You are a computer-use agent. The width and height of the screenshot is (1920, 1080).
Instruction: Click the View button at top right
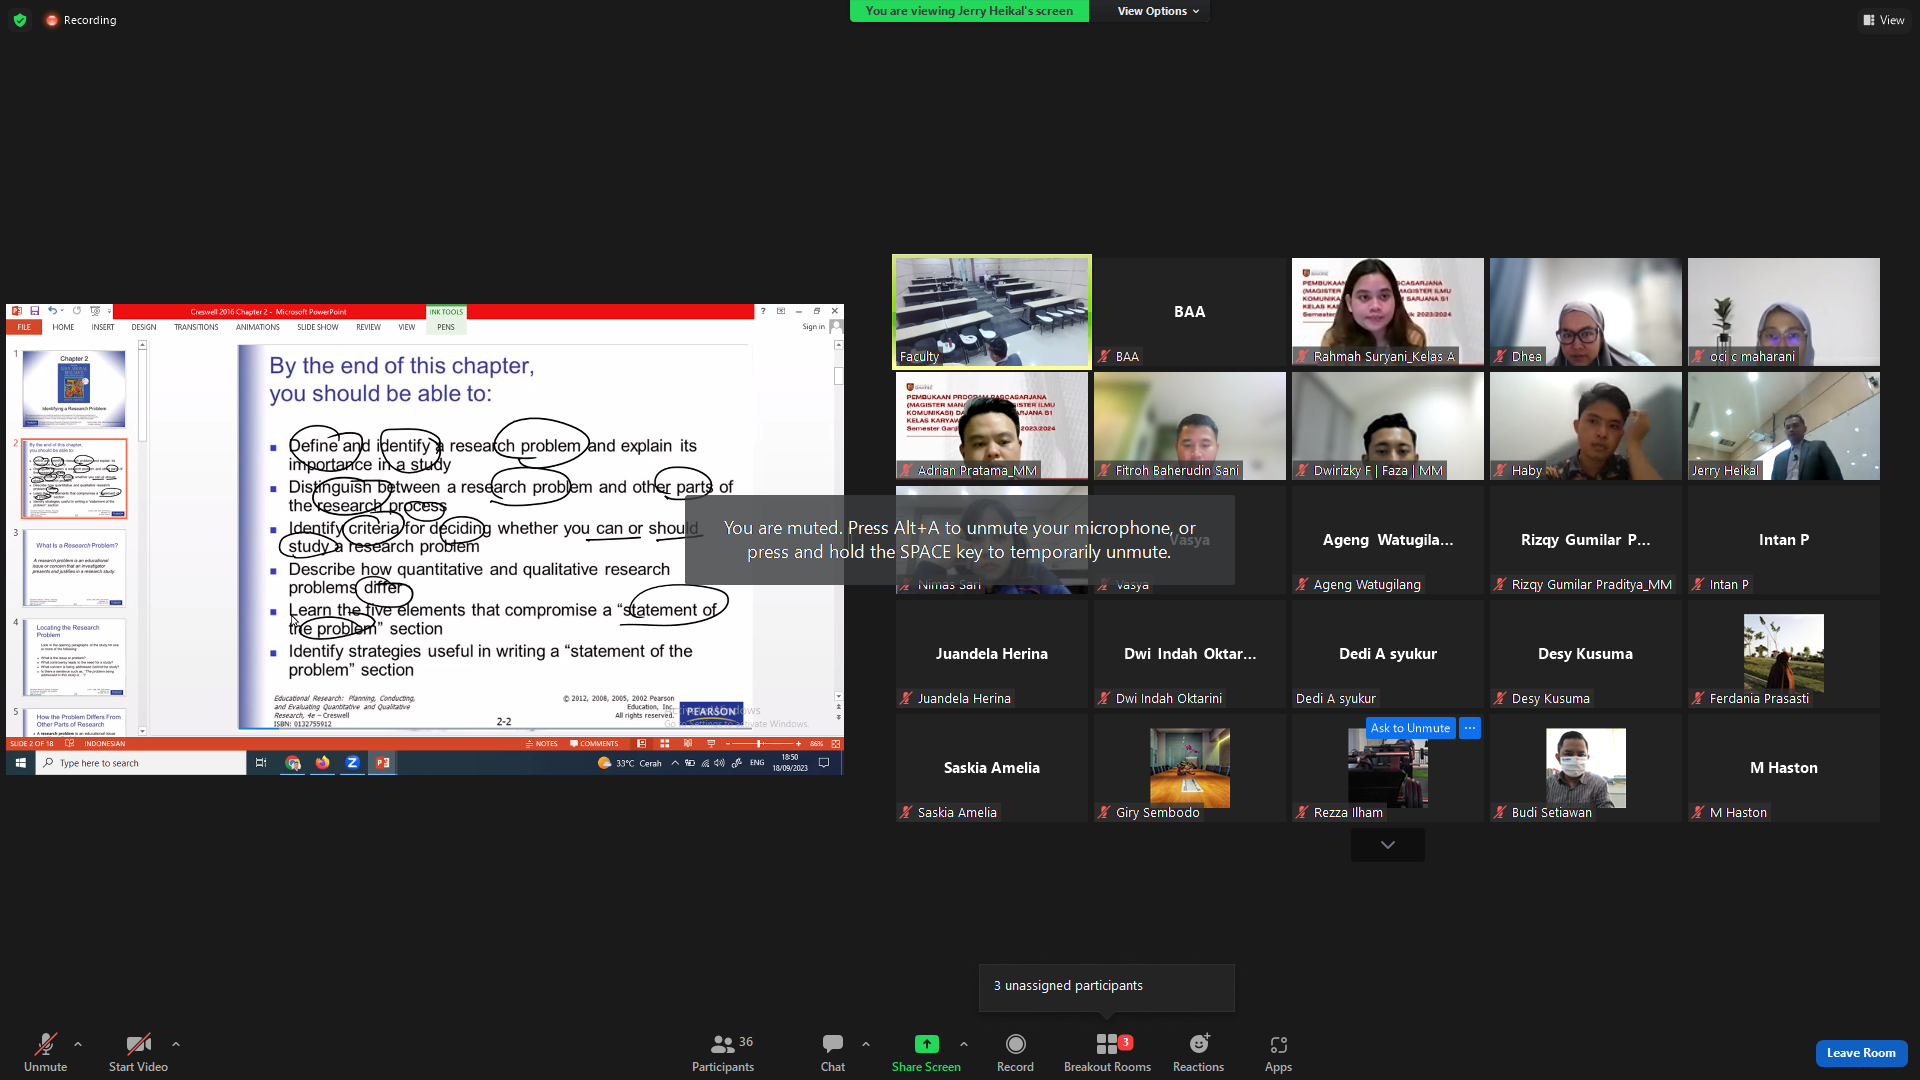[x=1884, y=20]
